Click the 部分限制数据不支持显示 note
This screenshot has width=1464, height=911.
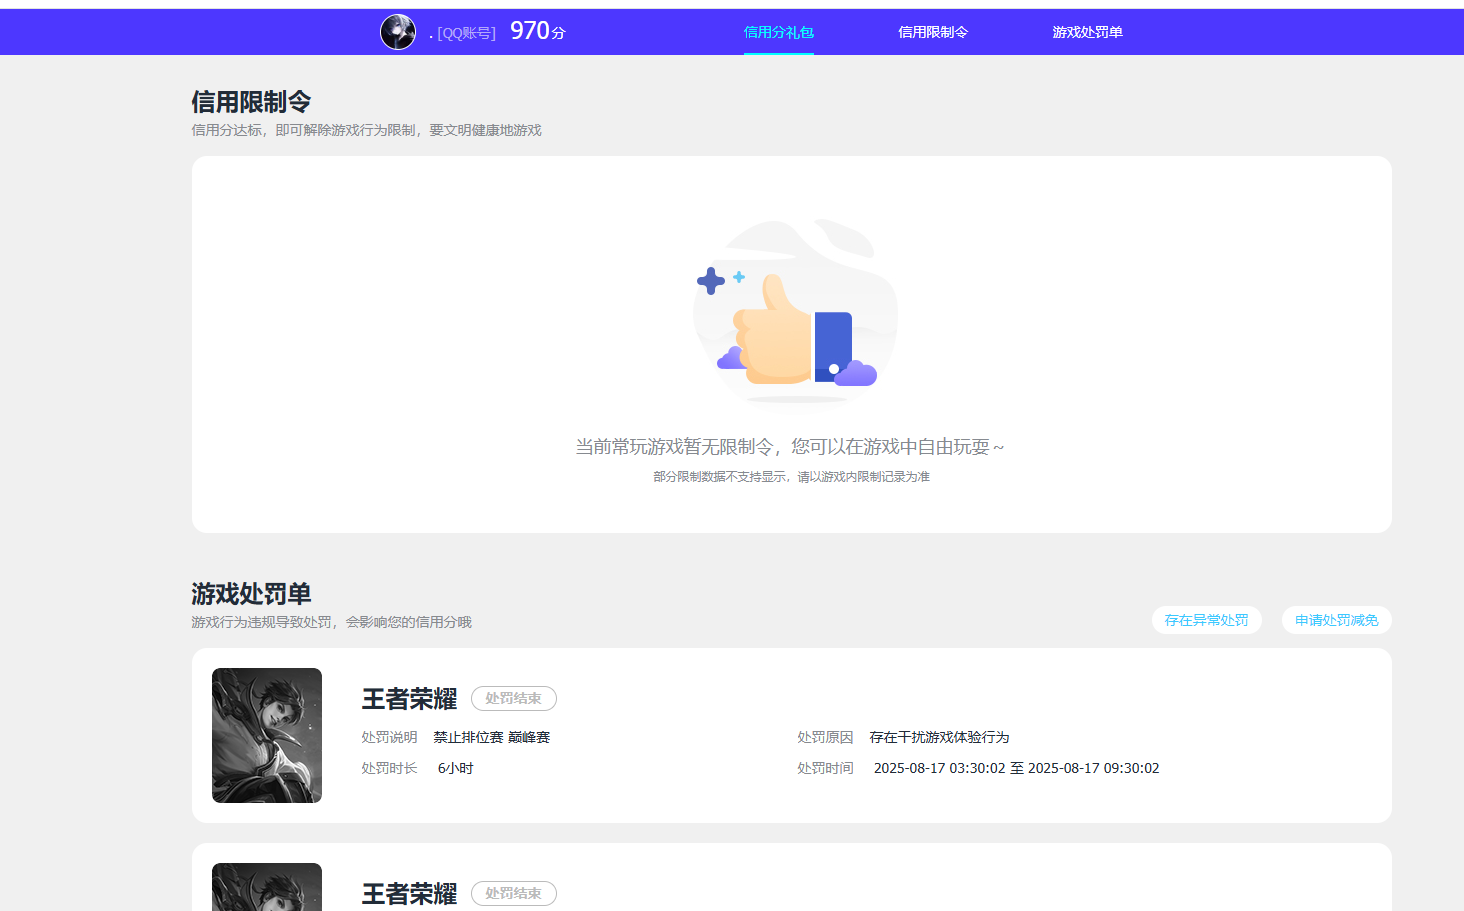[791, 477]
